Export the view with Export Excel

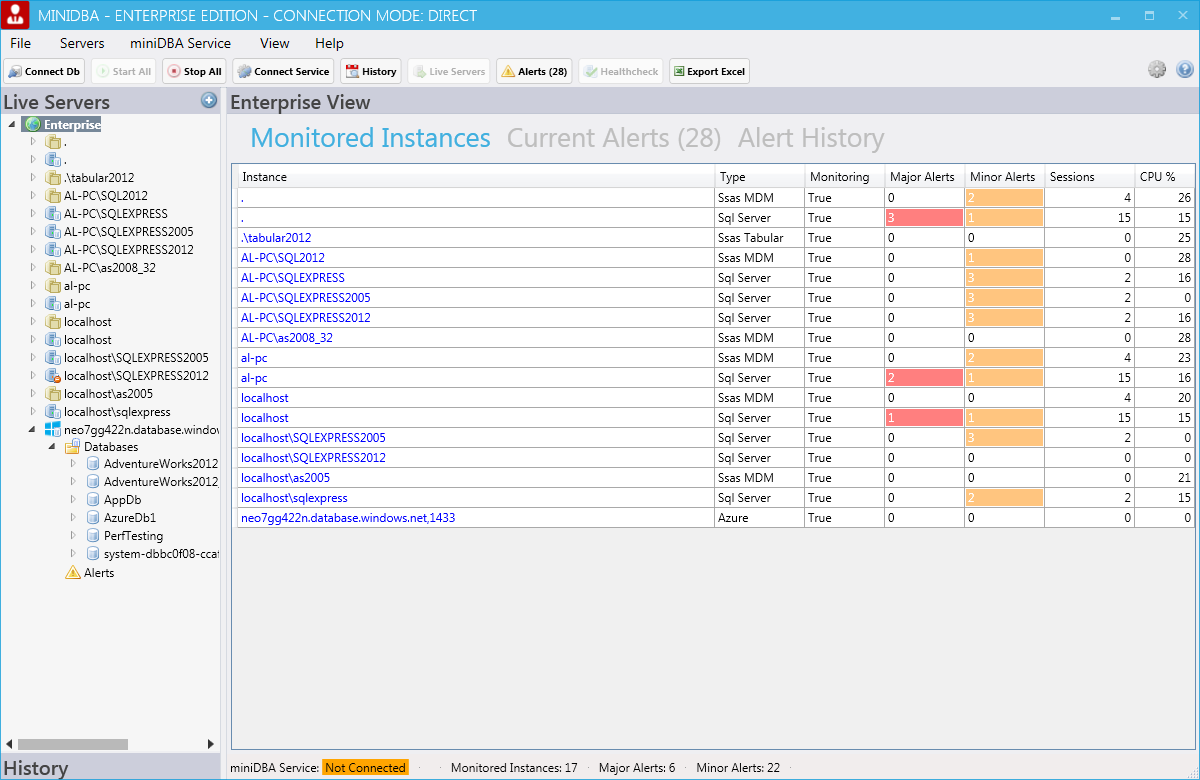click(709, 72)
